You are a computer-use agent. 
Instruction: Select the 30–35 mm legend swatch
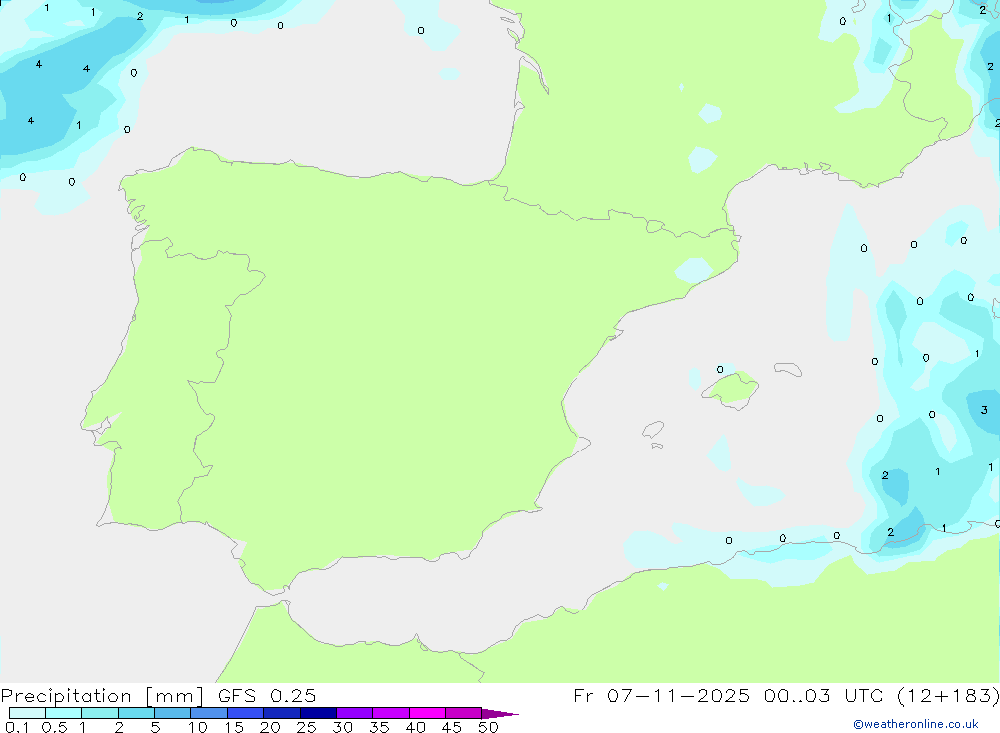(x=355, y=713)
